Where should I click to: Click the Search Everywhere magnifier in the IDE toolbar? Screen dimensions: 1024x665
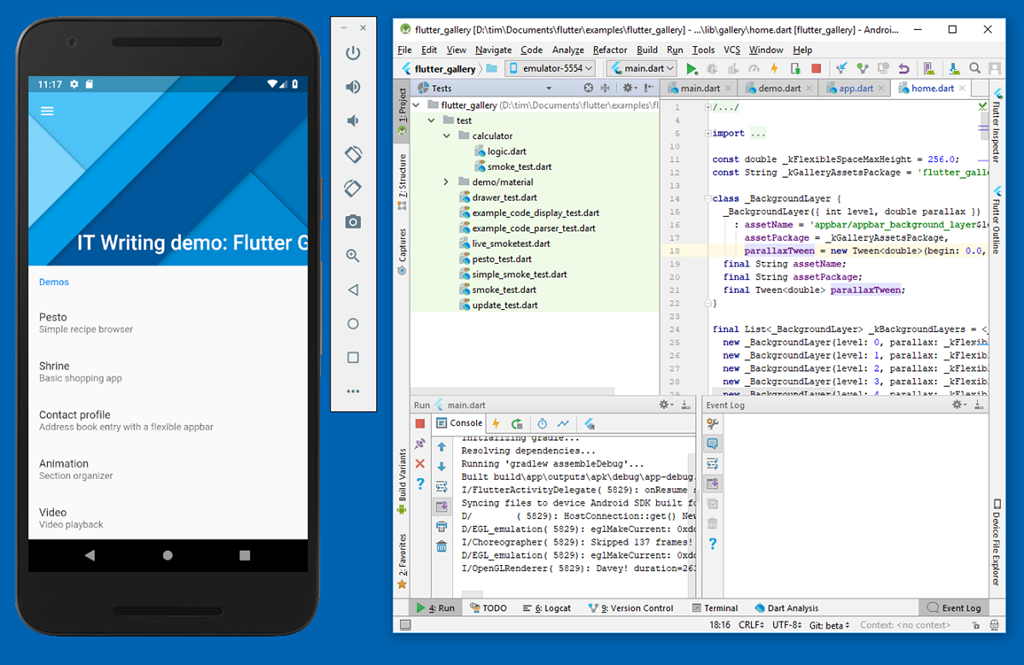tap(974, 69)
